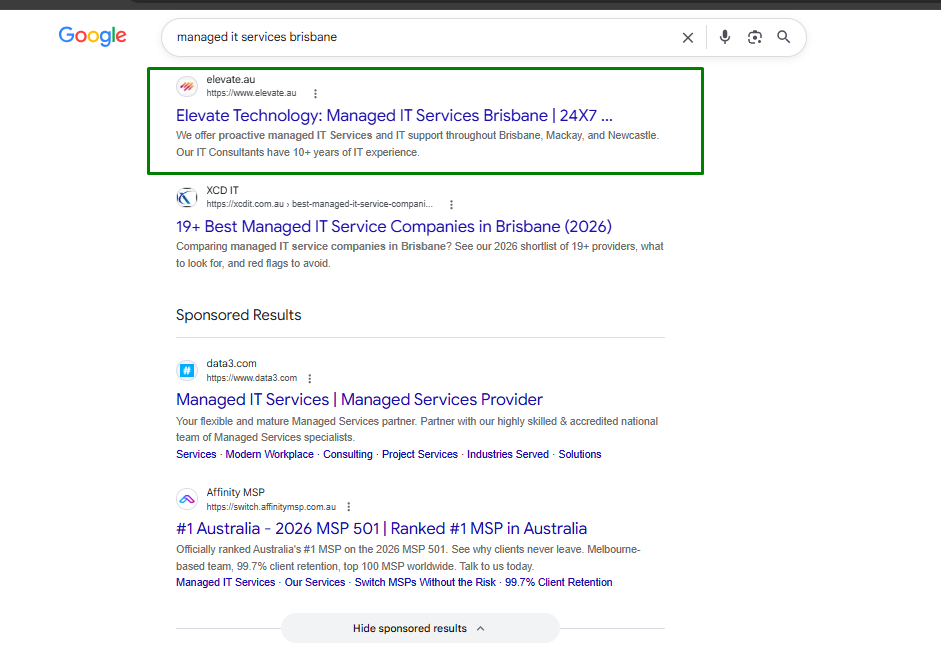941x651 pixels.
Task: Click the XCD IT site name
Action: point(222,190)
